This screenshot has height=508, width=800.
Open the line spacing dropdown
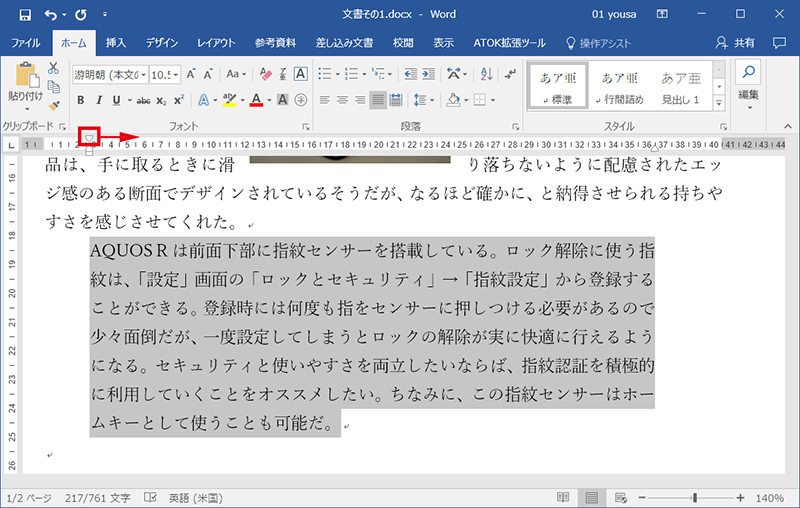[x=424, y=100]
